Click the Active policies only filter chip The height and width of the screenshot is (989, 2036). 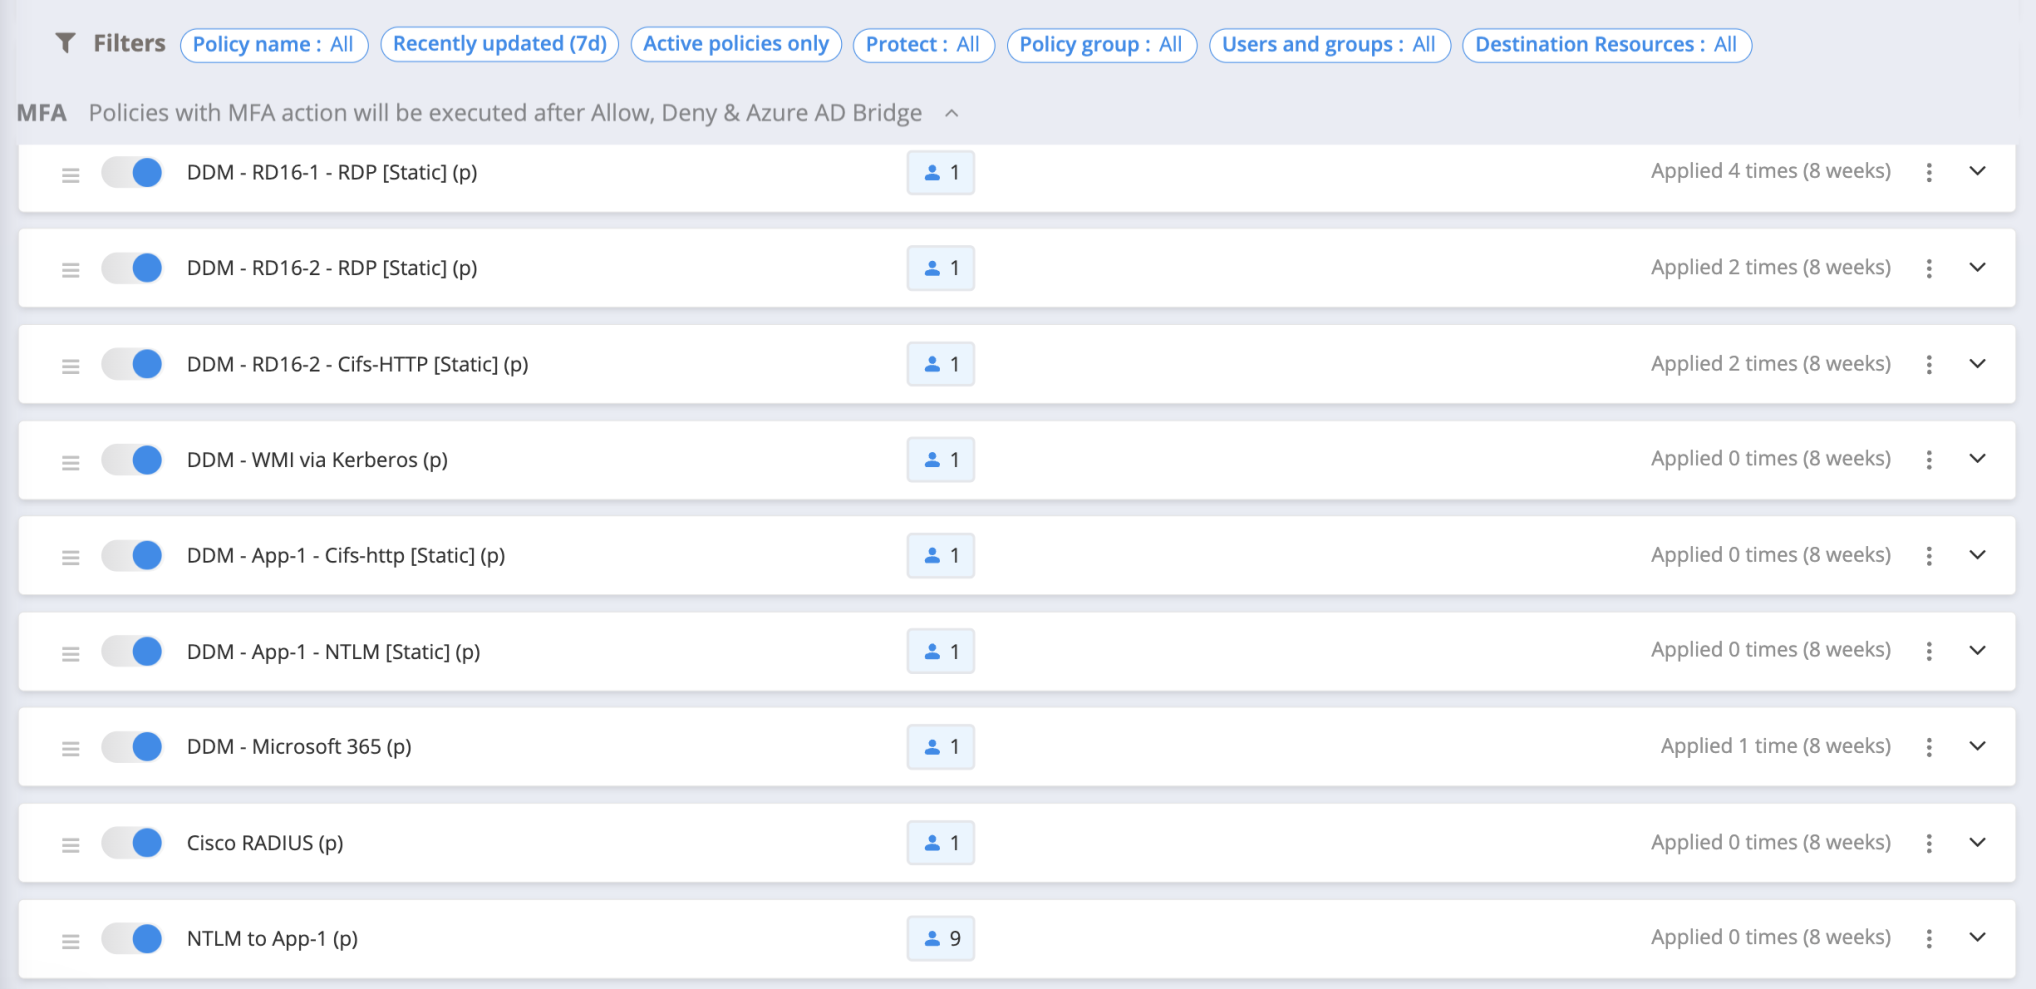735,44
